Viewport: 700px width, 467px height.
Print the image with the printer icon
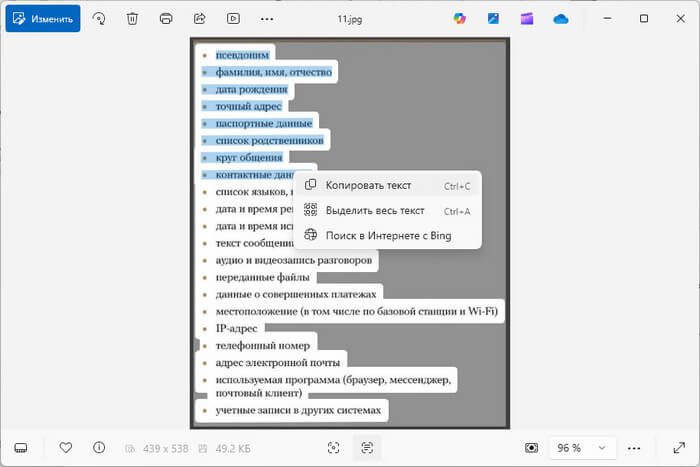coord(166,18)
